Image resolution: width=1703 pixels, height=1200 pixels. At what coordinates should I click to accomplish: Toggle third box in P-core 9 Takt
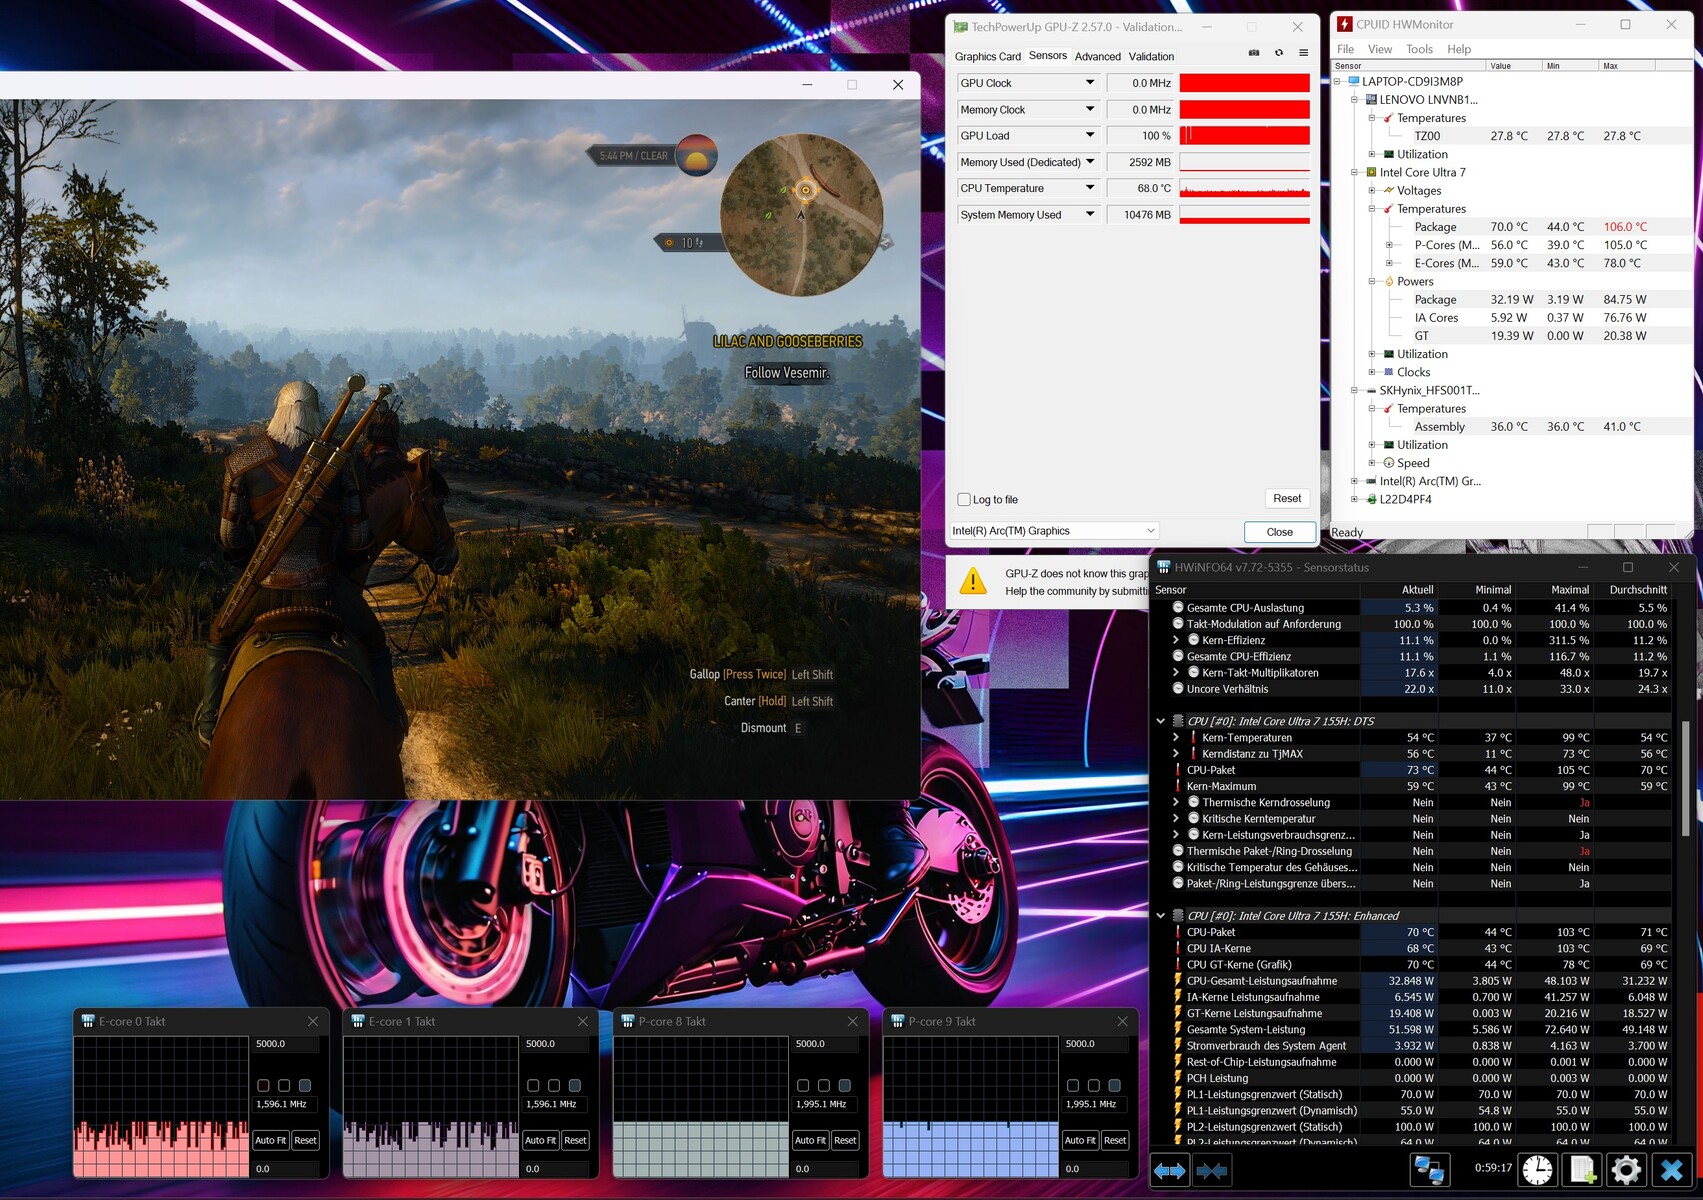(1115, 1085)
